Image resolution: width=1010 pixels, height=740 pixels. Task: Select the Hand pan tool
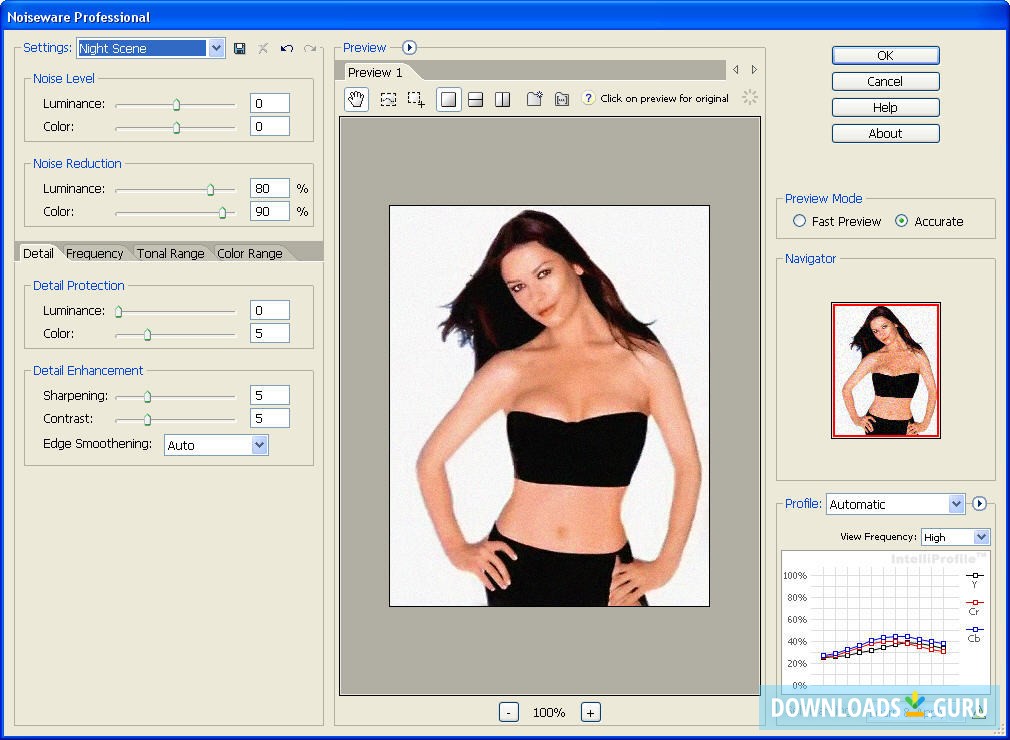356,99
